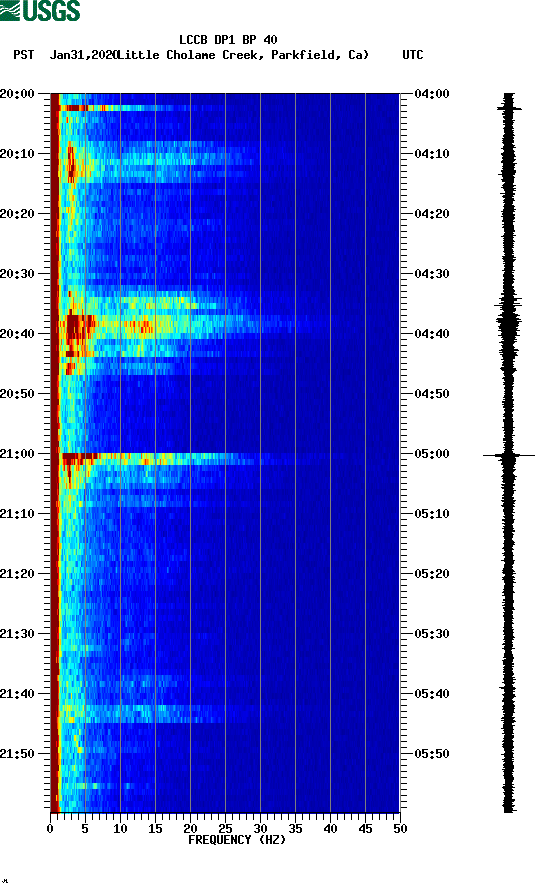Click the '10' frequency axis label

point(120,829)
